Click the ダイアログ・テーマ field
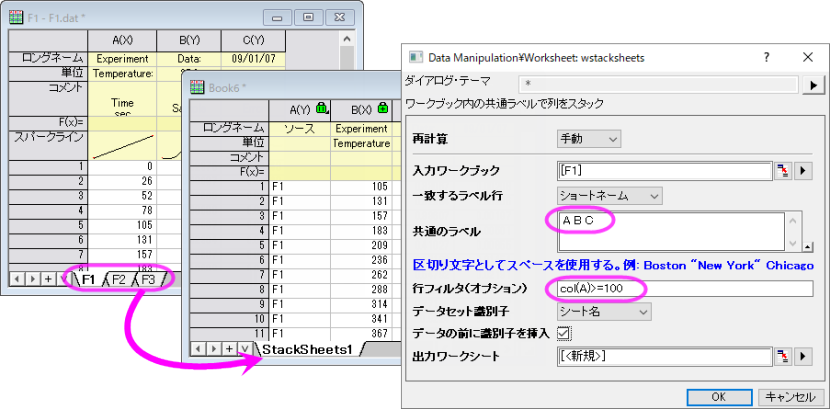This screenshot has height=409, width=830. 659,85
